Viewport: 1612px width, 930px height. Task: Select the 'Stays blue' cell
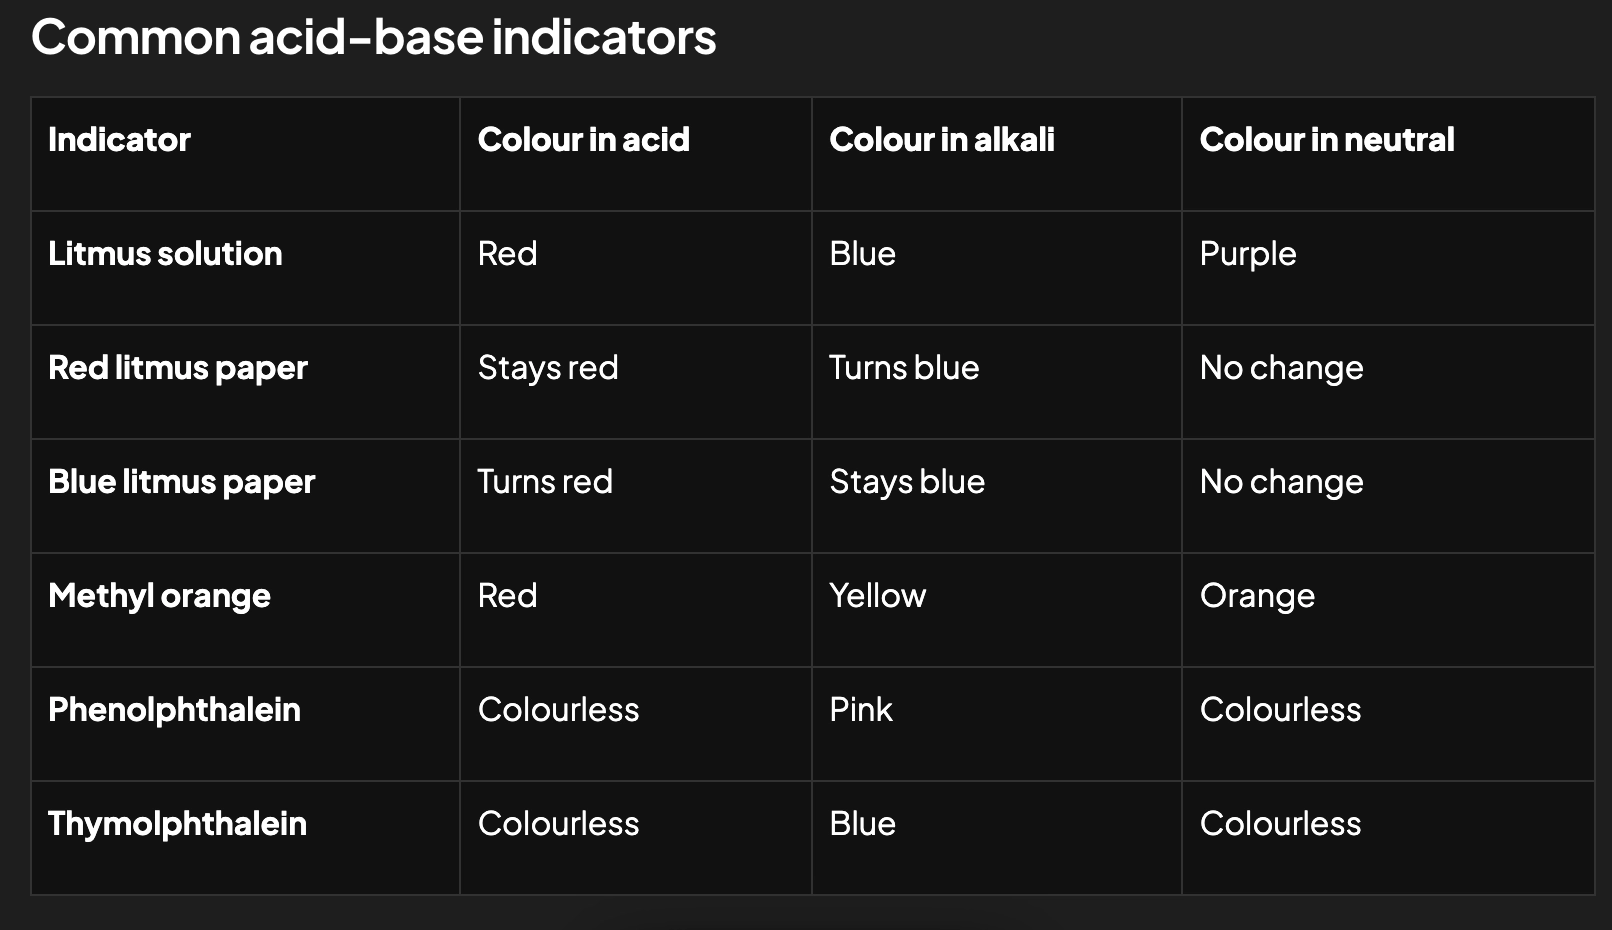[907, 482]
